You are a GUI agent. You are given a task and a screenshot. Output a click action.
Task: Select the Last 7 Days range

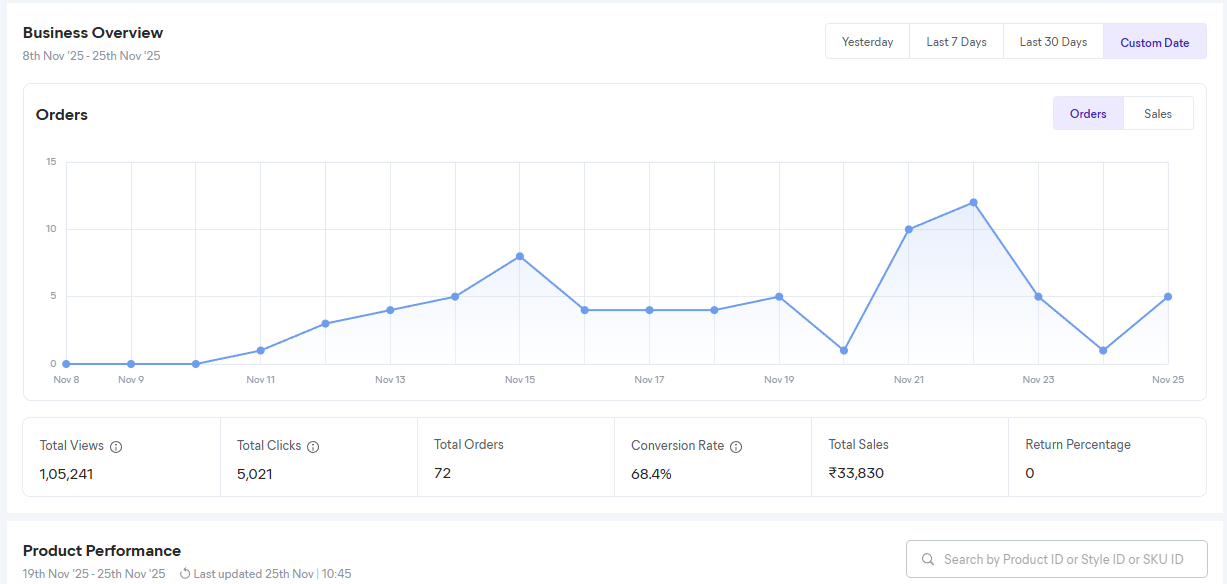(x=956, y=42)
